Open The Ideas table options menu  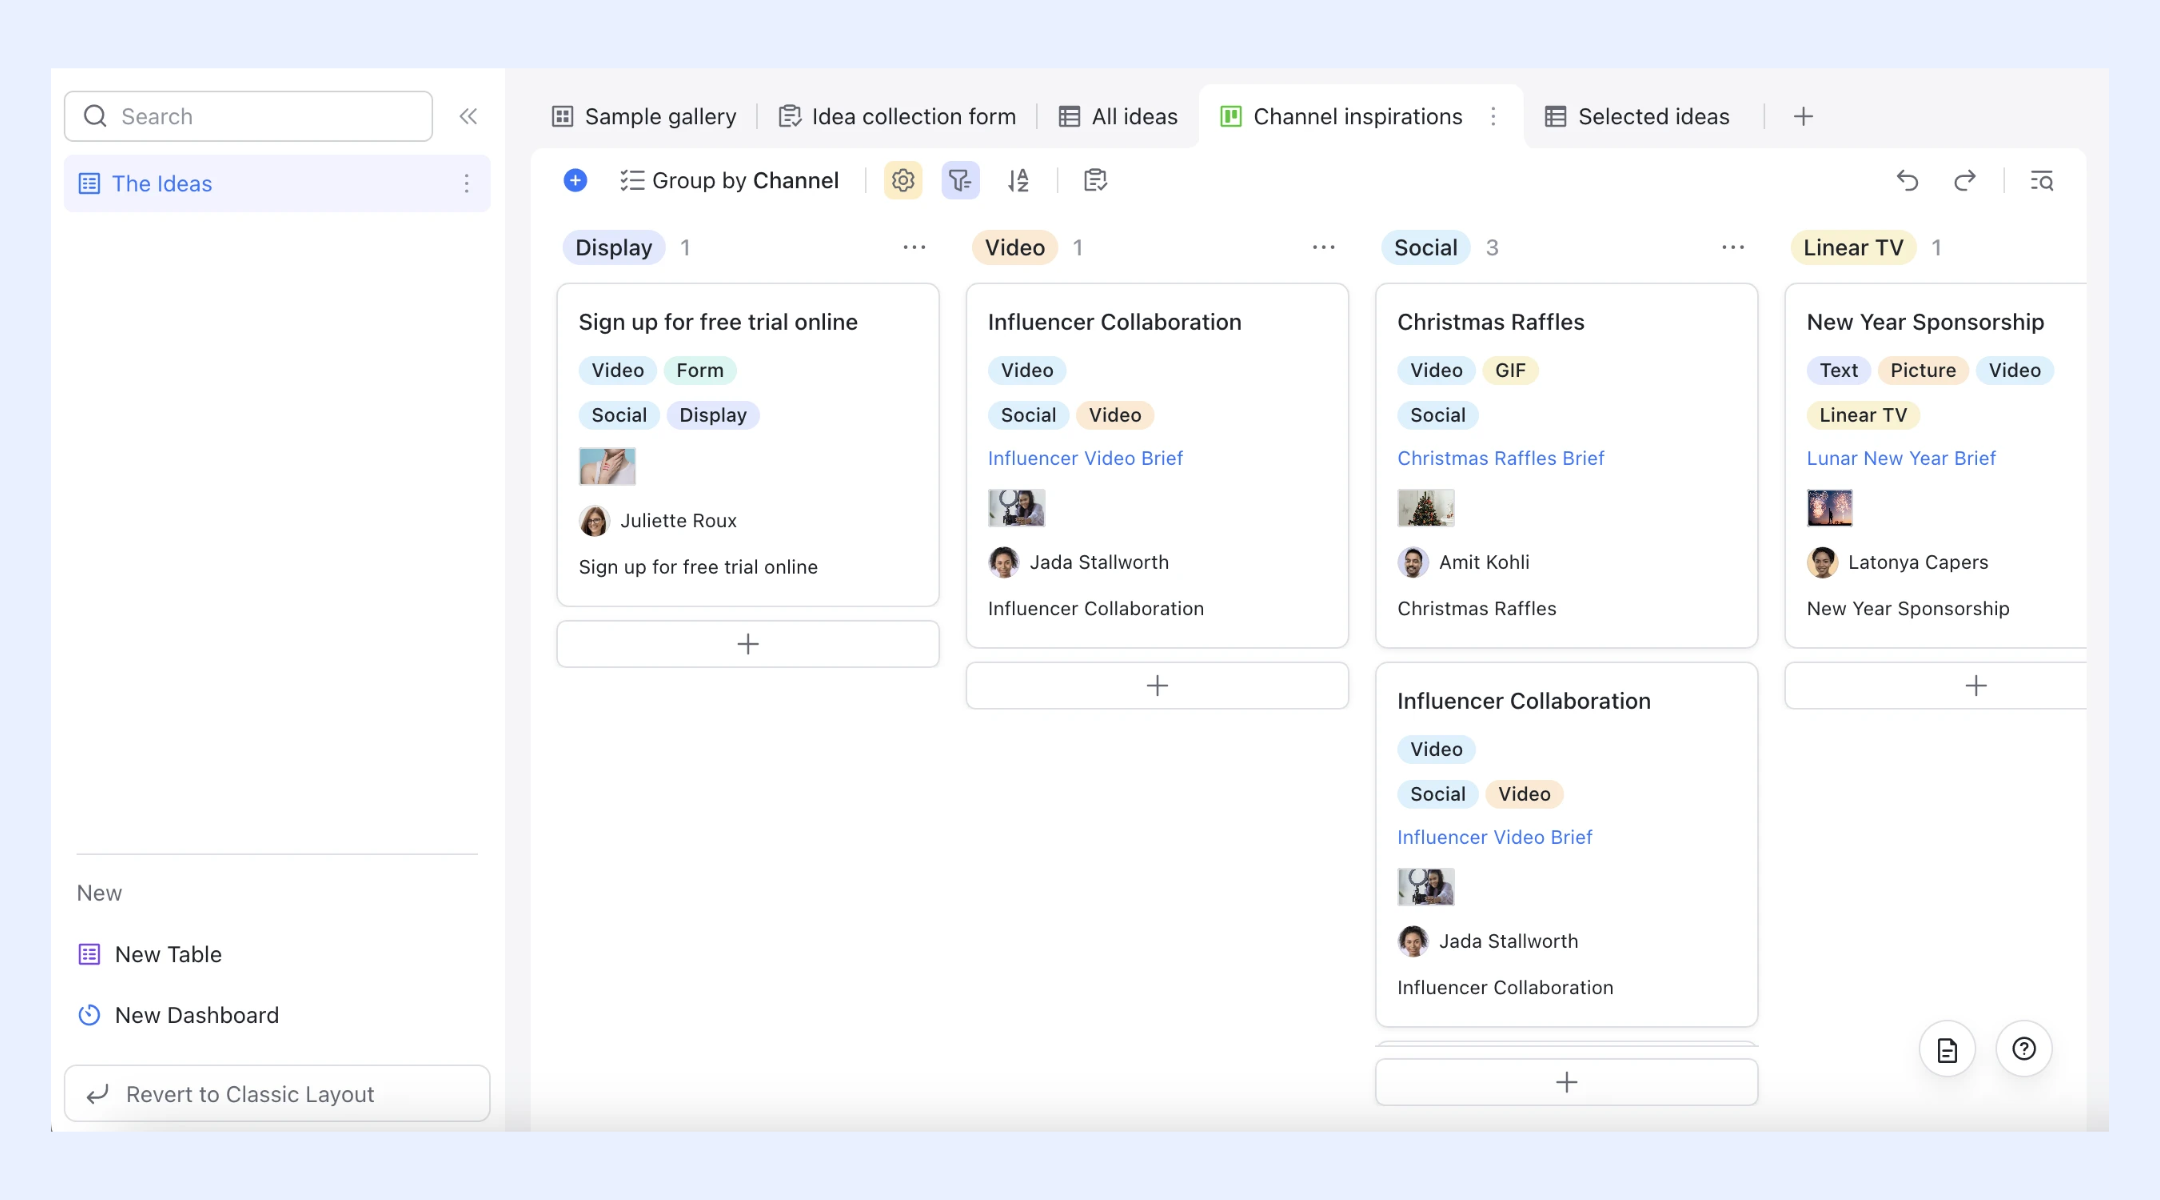point(466,183)
